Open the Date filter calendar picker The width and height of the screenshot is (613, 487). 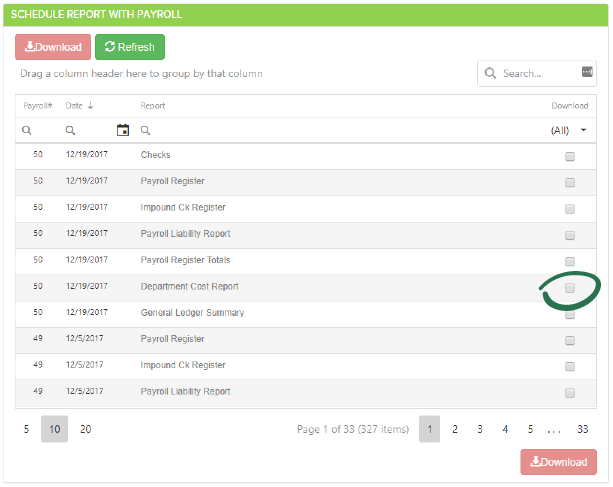point(123,130)
